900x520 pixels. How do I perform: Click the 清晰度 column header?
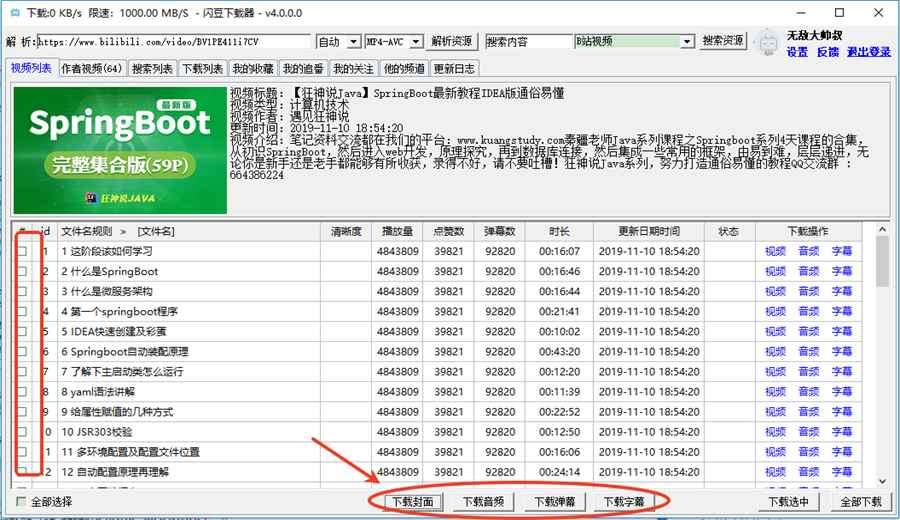346,231
